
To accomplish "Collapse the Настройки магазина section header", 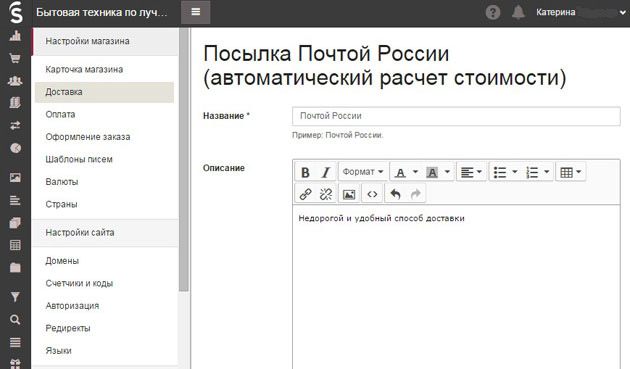I will click(105, 41).
